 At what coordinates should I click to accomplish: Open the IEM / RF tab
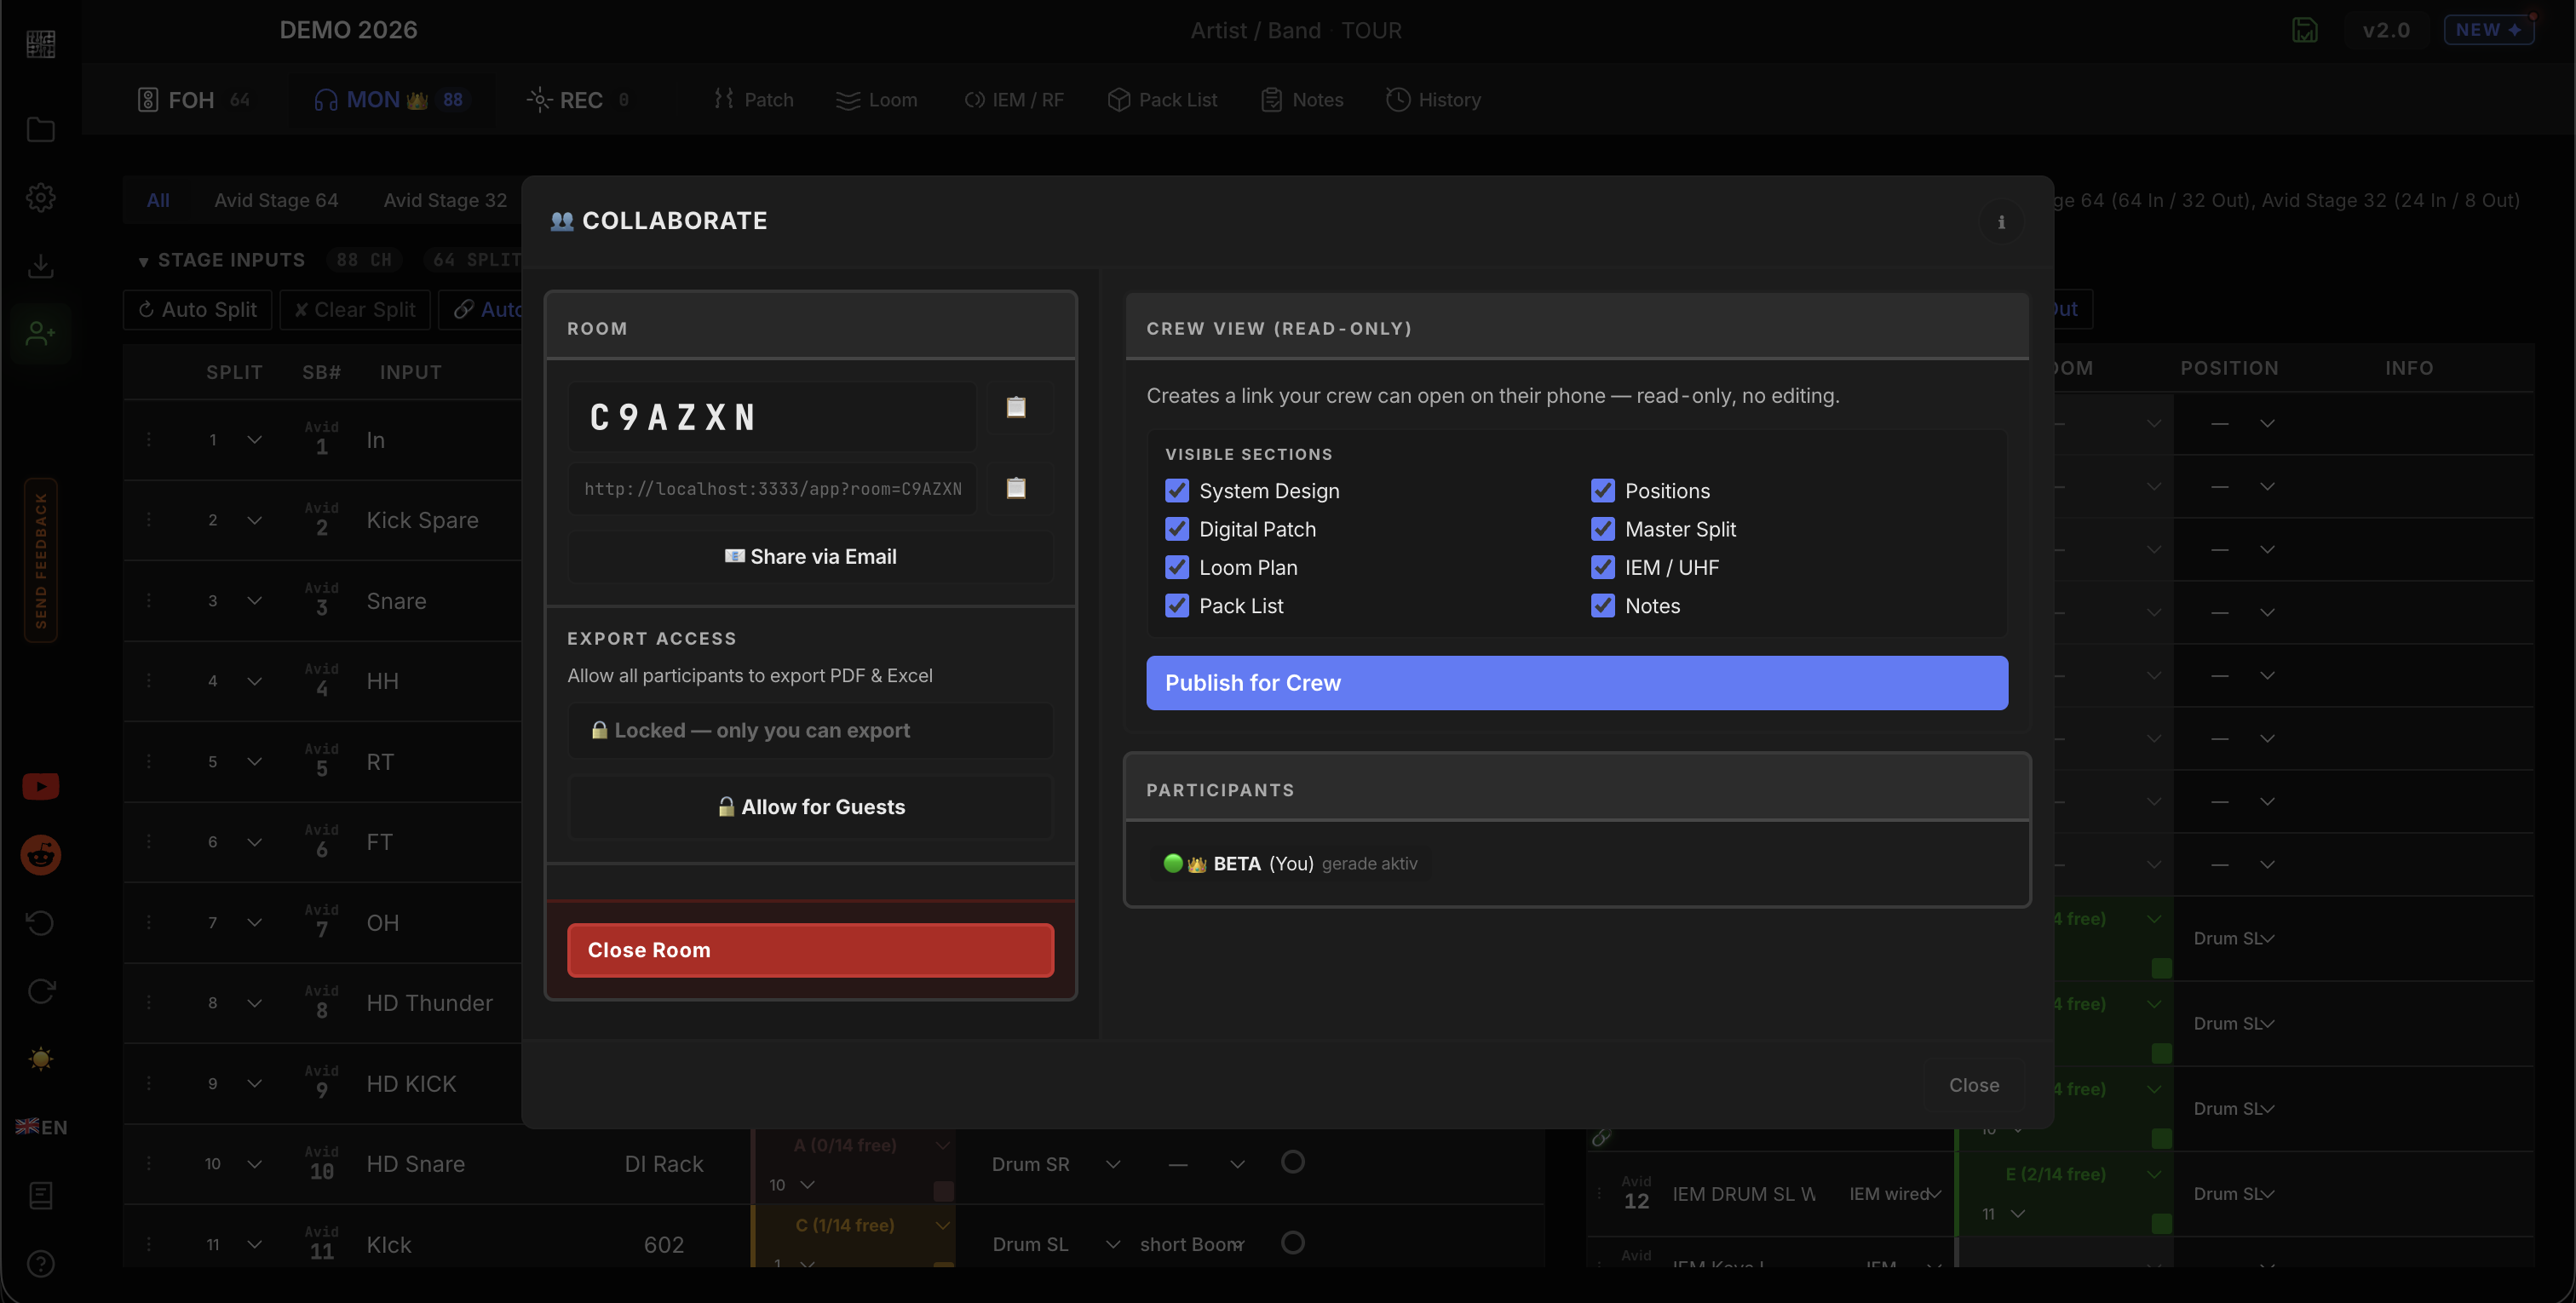click(1013, 100)
